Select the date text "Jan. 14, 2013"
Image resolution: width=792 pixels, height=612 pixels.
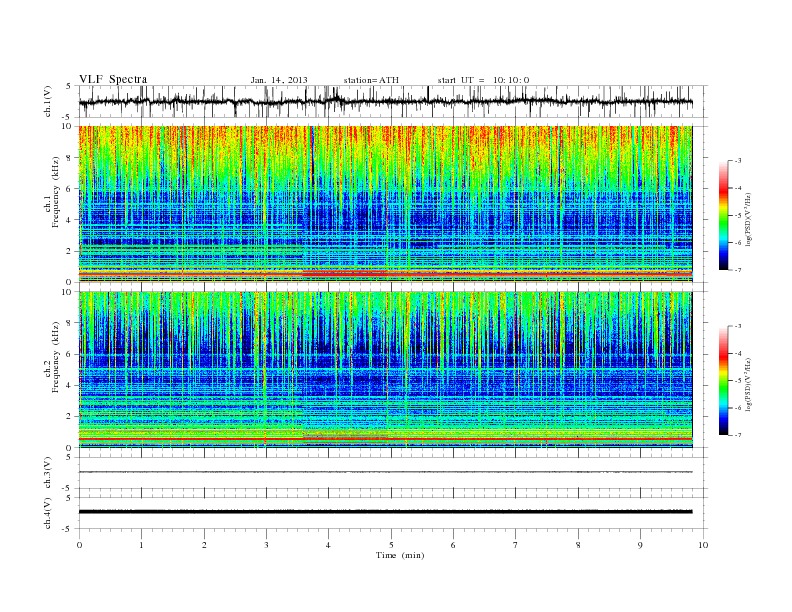coord(279,80)
